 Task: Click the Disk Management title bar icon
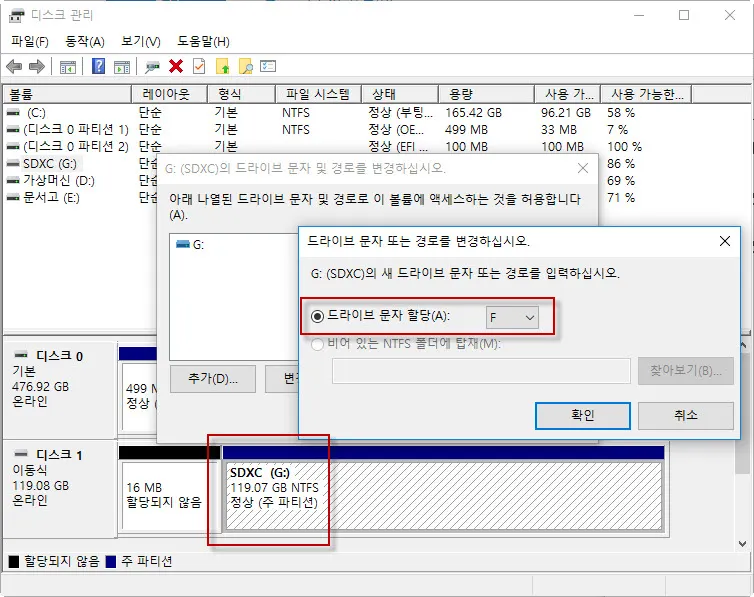pyautogui.click(x=16, y=15)
